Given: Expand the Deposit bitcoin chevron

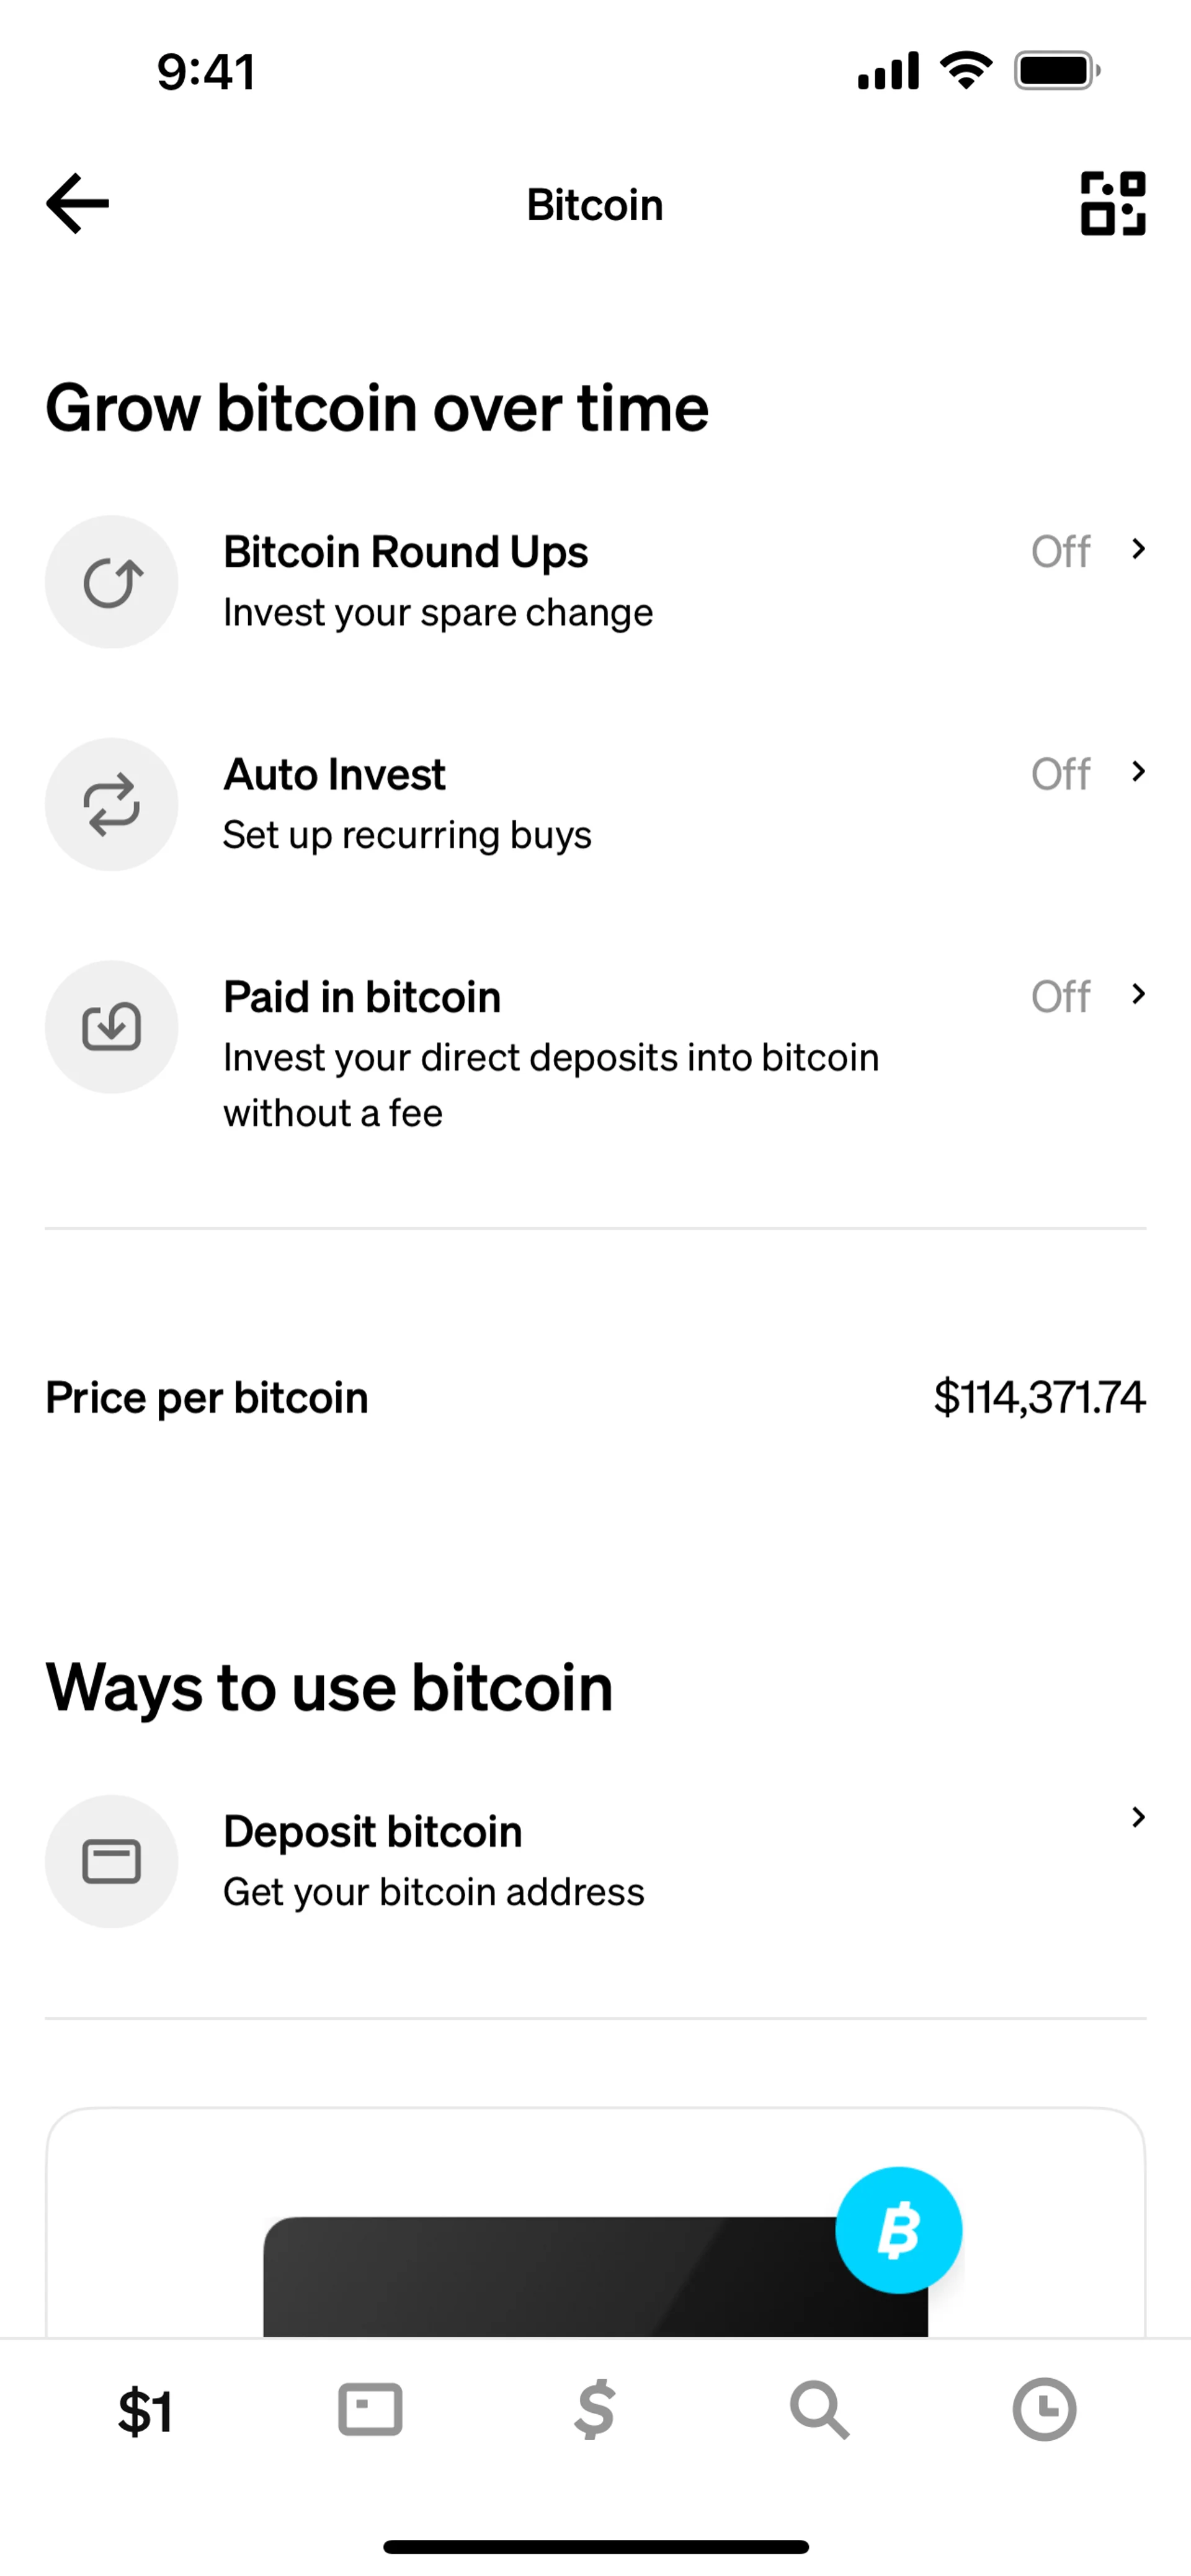Looking at the screenshot, I should pos(1138,1817).
